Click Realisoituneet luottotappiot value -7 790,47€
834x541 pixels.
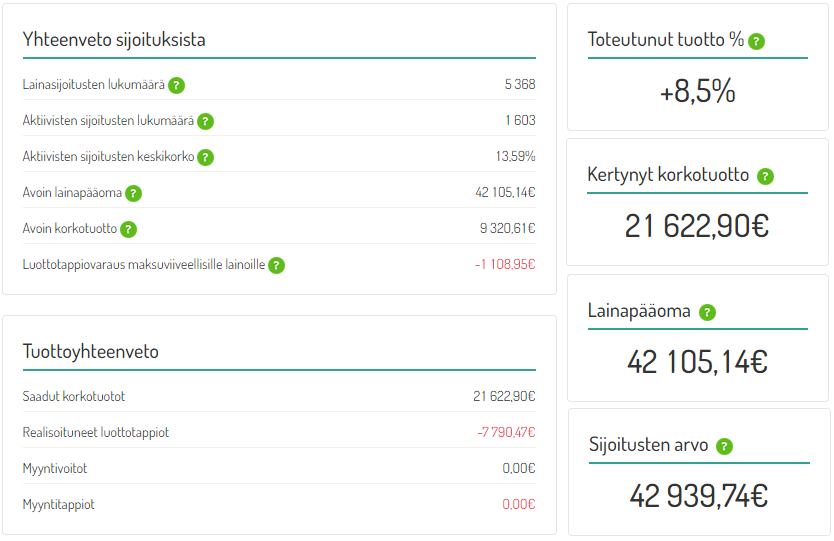[x=506, y=432]
